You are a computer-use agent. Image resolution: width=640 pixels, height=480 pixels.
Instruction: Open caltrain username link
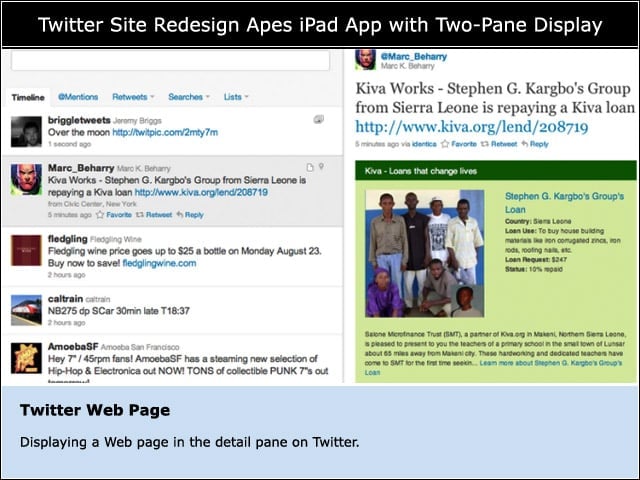click(65, 299)
